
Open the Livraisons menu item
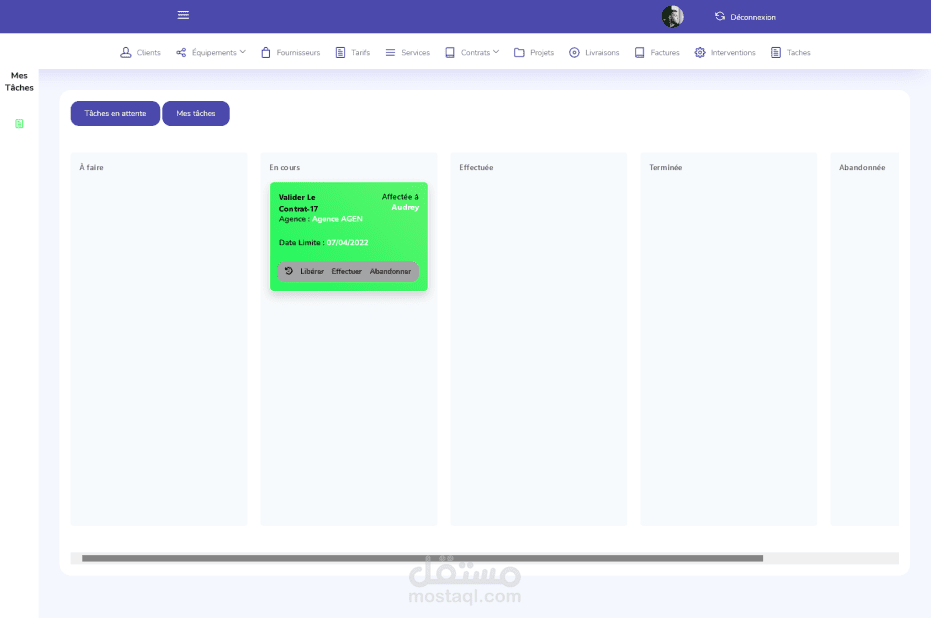602,53
